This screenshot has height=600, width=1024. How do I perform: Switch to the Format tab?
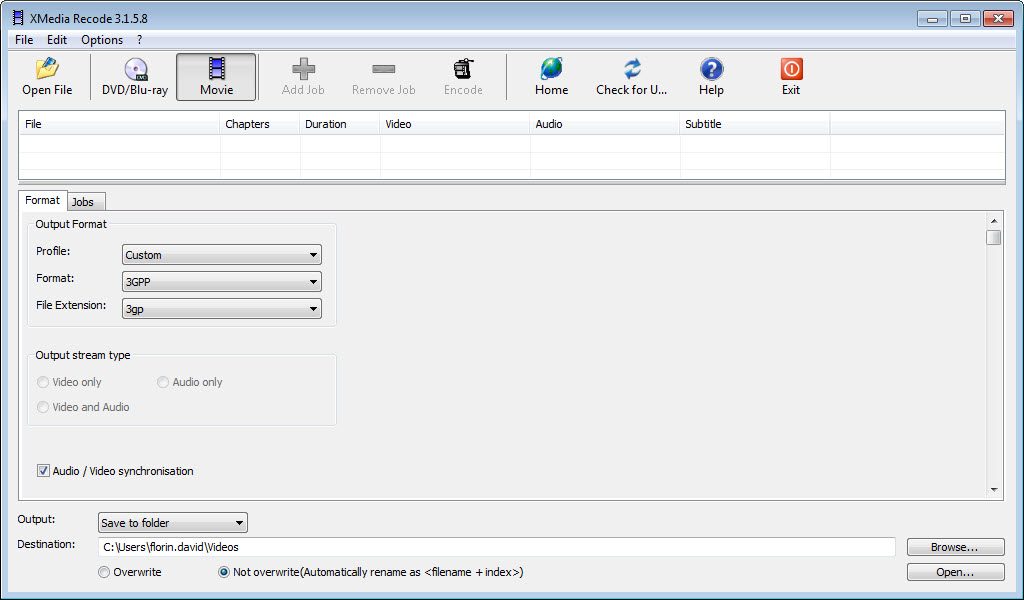pyautogui.click(x=42, y=200)
